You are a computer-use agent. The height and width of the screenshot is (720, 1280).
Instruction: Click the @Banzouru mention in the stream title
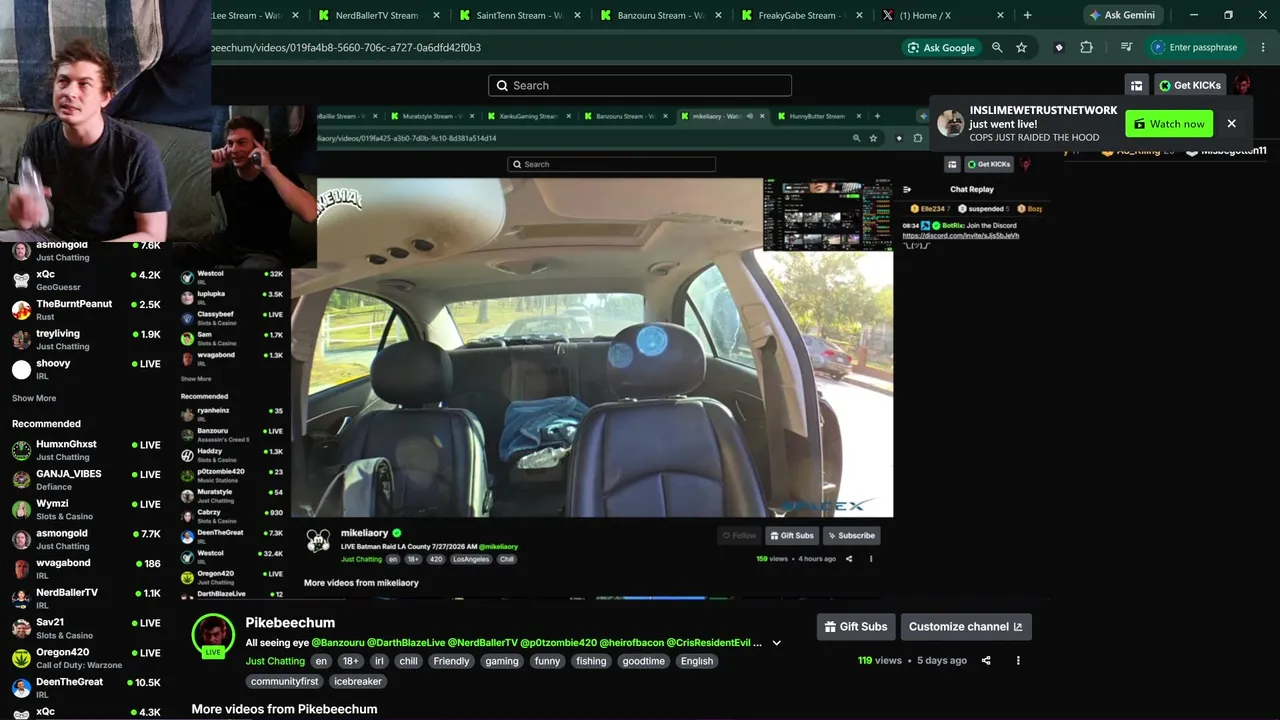point(338,643)
